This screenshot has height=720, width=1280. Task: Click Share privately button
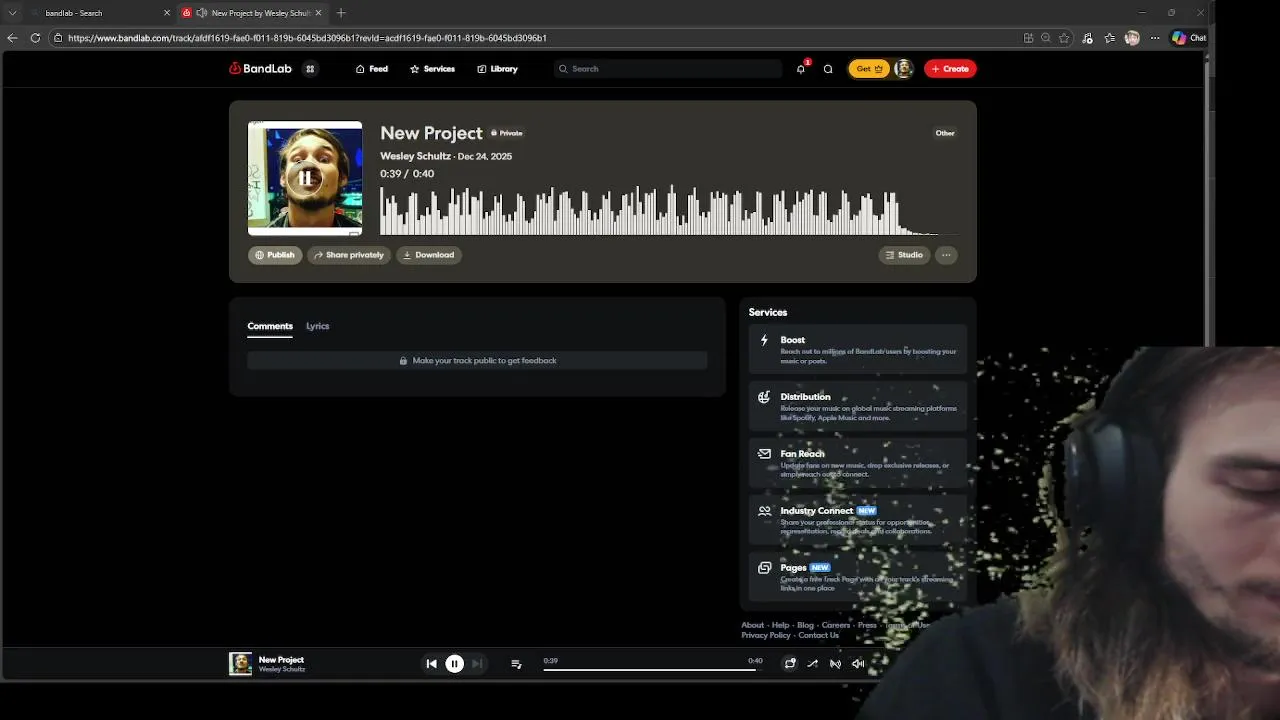point(349,255)
